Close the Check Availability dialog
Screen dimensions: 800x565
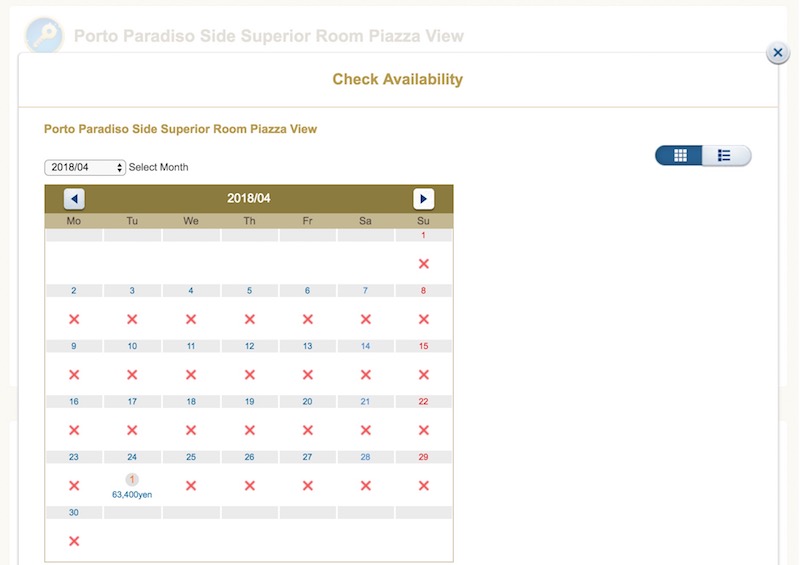(778, 52)
